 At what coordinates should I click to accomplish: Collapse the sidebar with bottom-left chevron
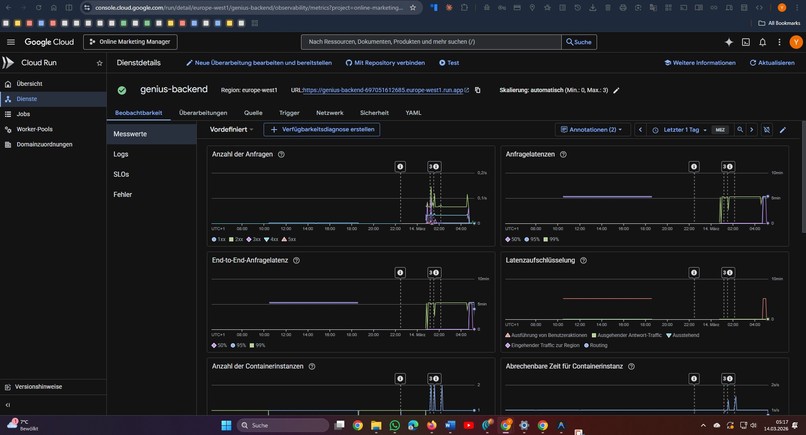pyautogui.click(x=8, y=405)
